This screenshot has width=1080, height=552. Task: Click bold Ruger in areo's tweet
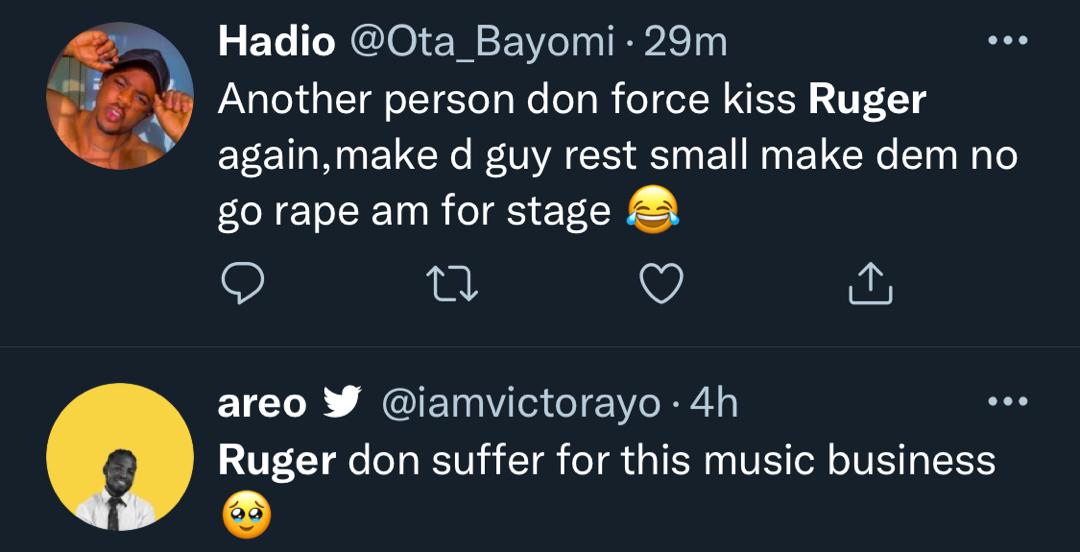(x=277, y=460)
